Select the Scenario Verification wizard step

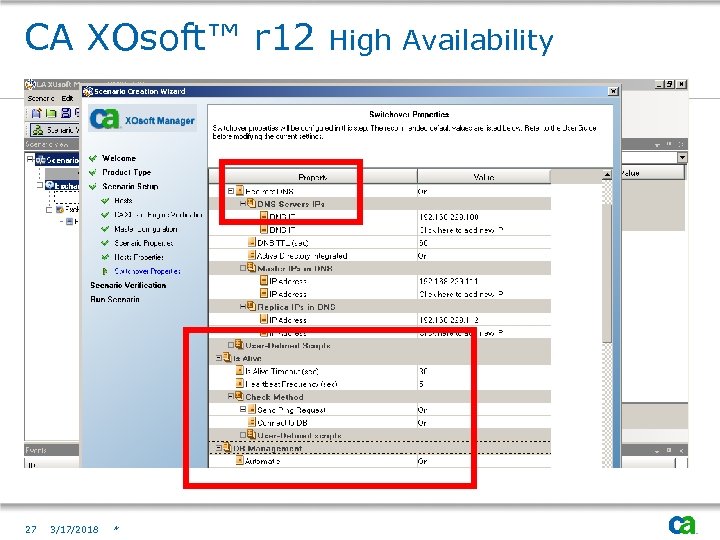[x=128, y=285]
